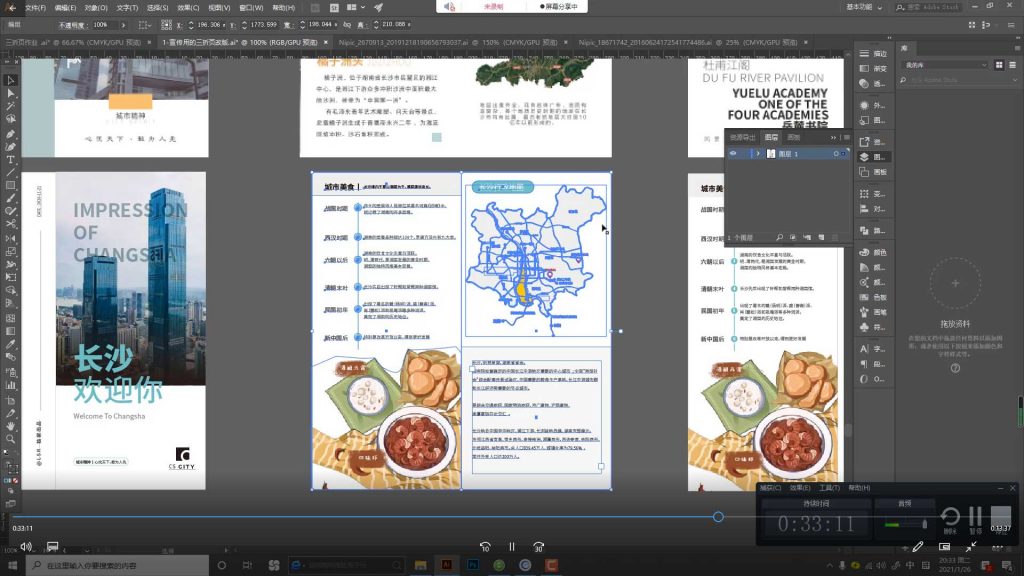Select the Pen tool
The width and height of the screenshot is (1024, 576).
coord(11,133)
